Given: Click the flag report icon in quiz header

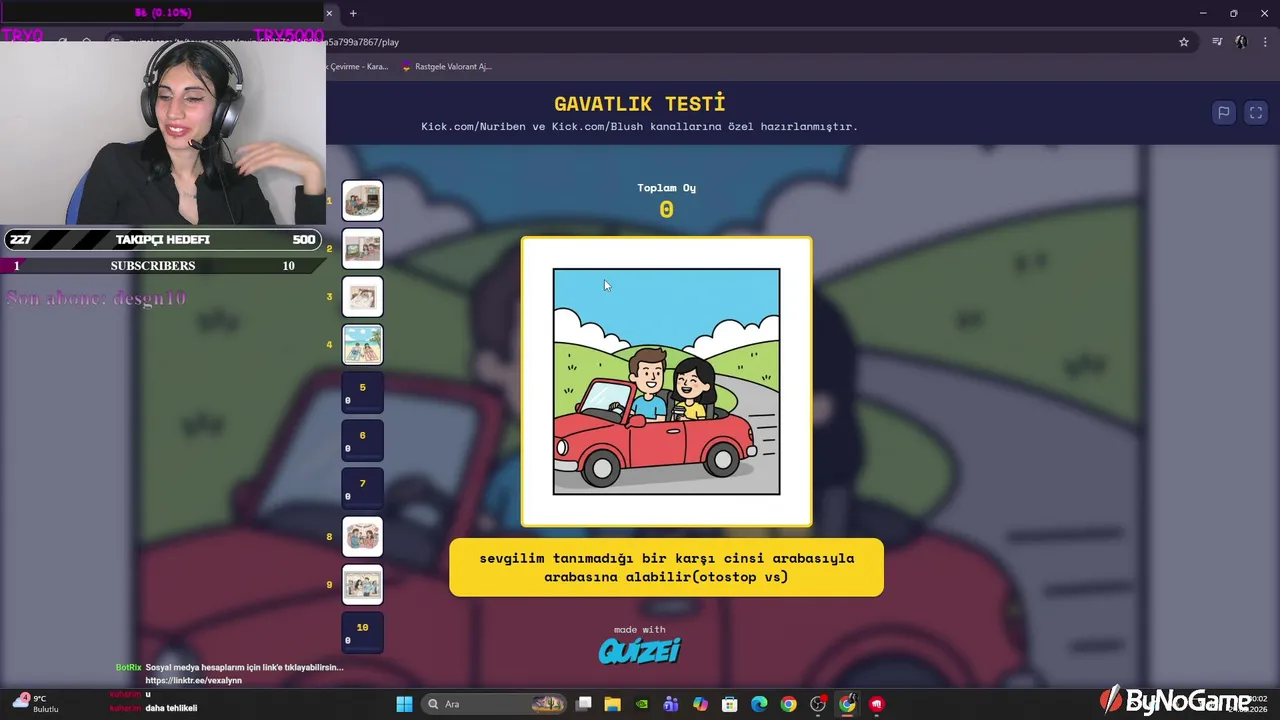Looking at the screenshot, I should (1223, 113).
